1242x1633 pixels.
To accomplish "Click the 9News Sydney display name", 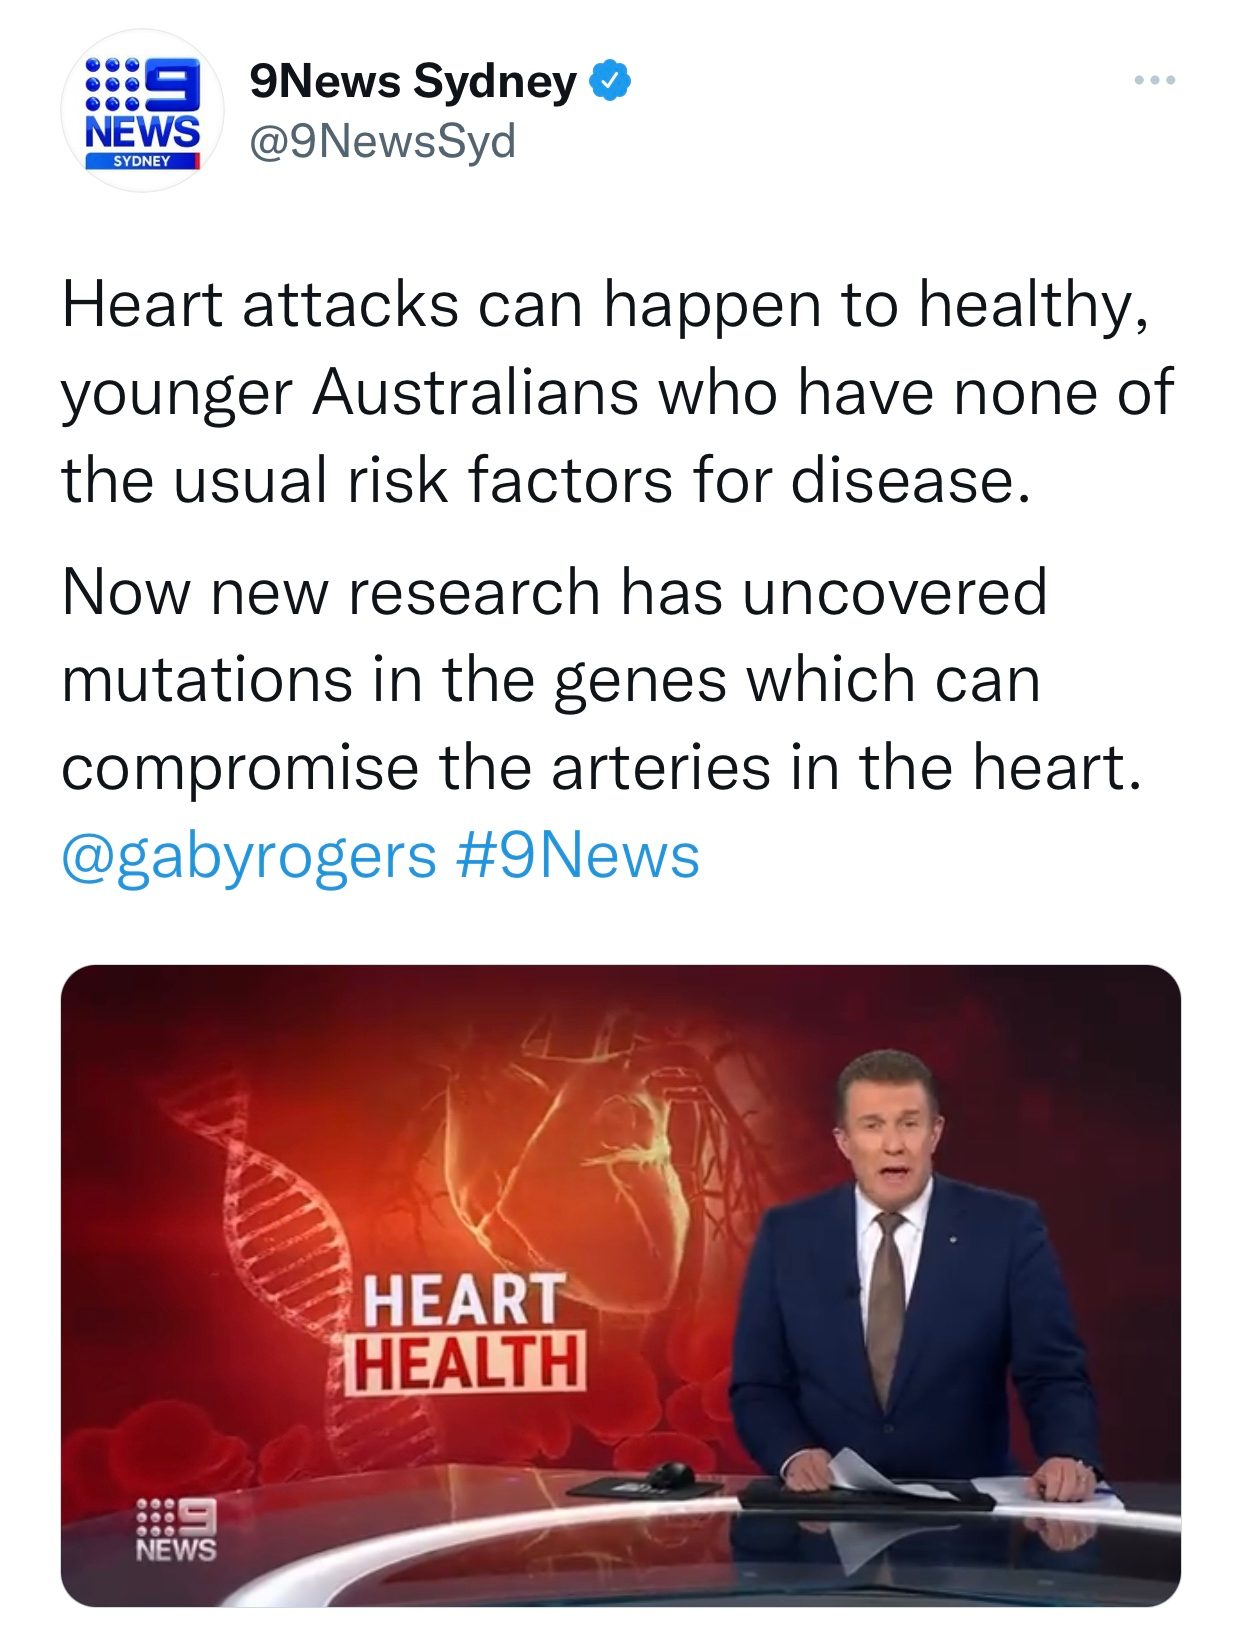I will (413, 82).
